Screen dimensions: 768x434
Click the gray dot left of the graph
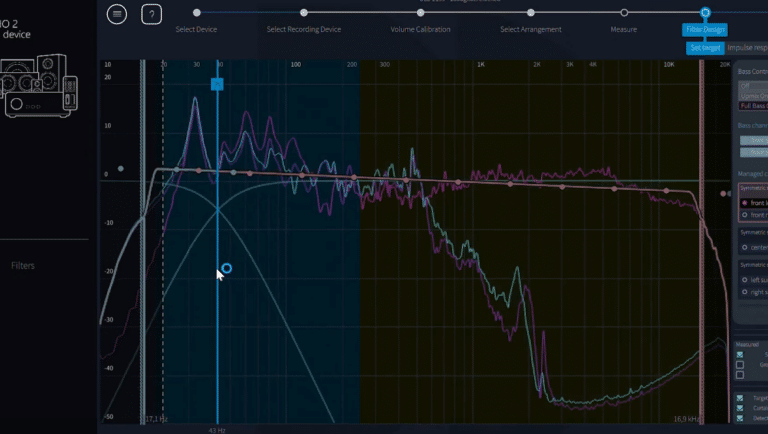[120, 169]
